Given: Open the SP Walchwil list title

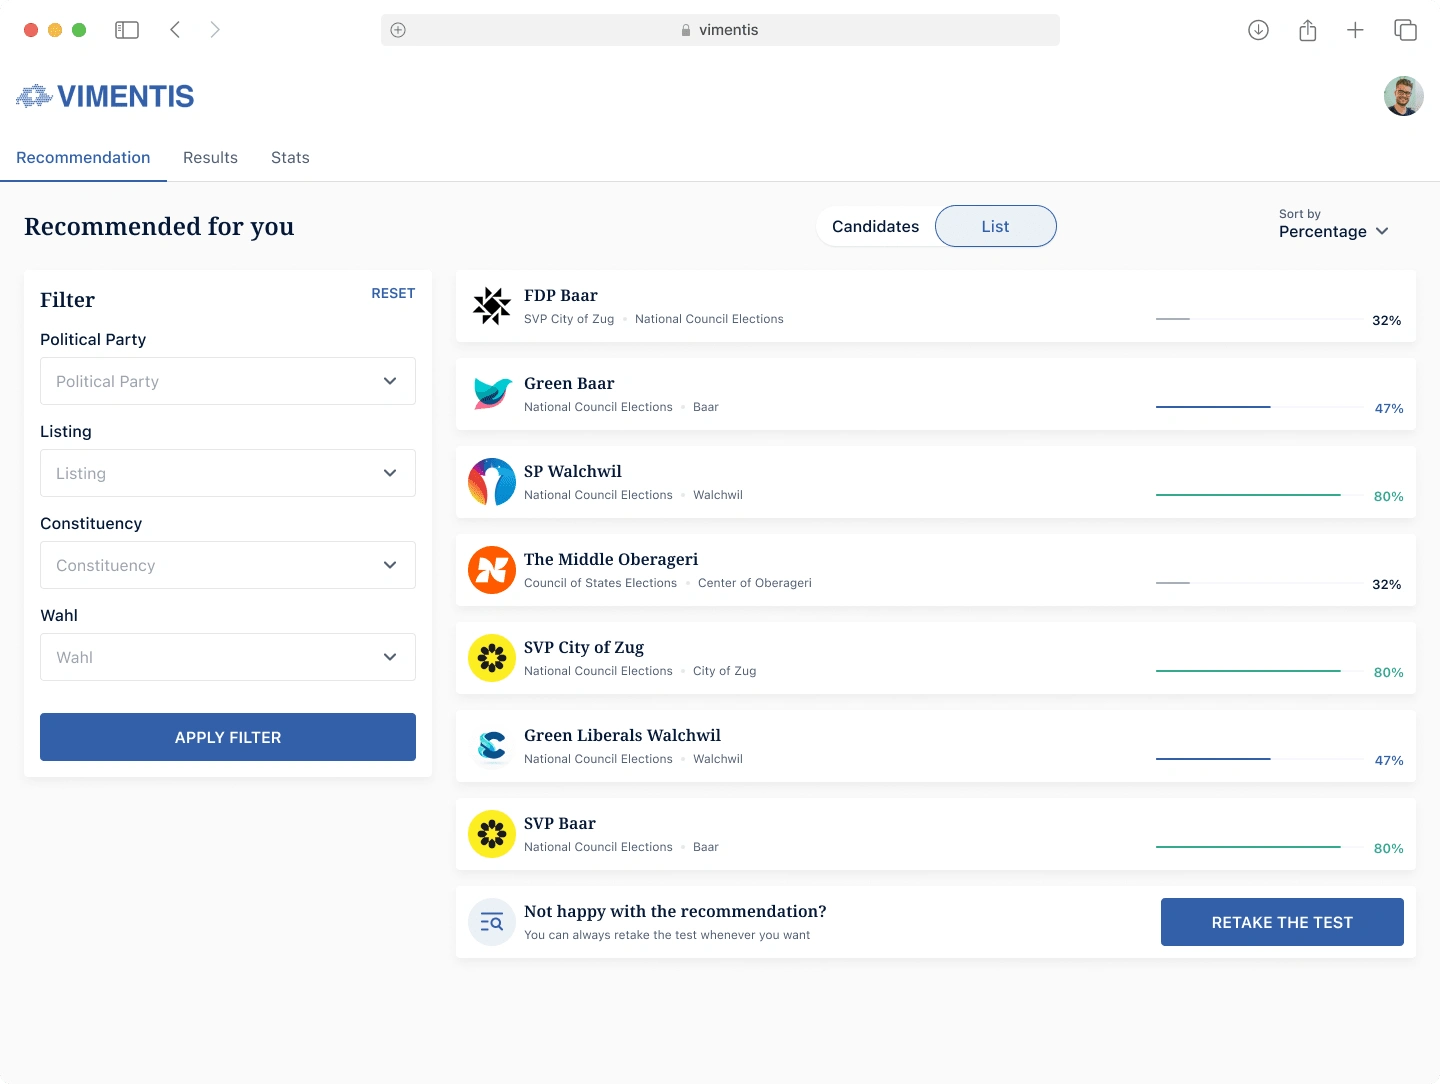Looking at the screenshot, I should click(x=573, y=471).
